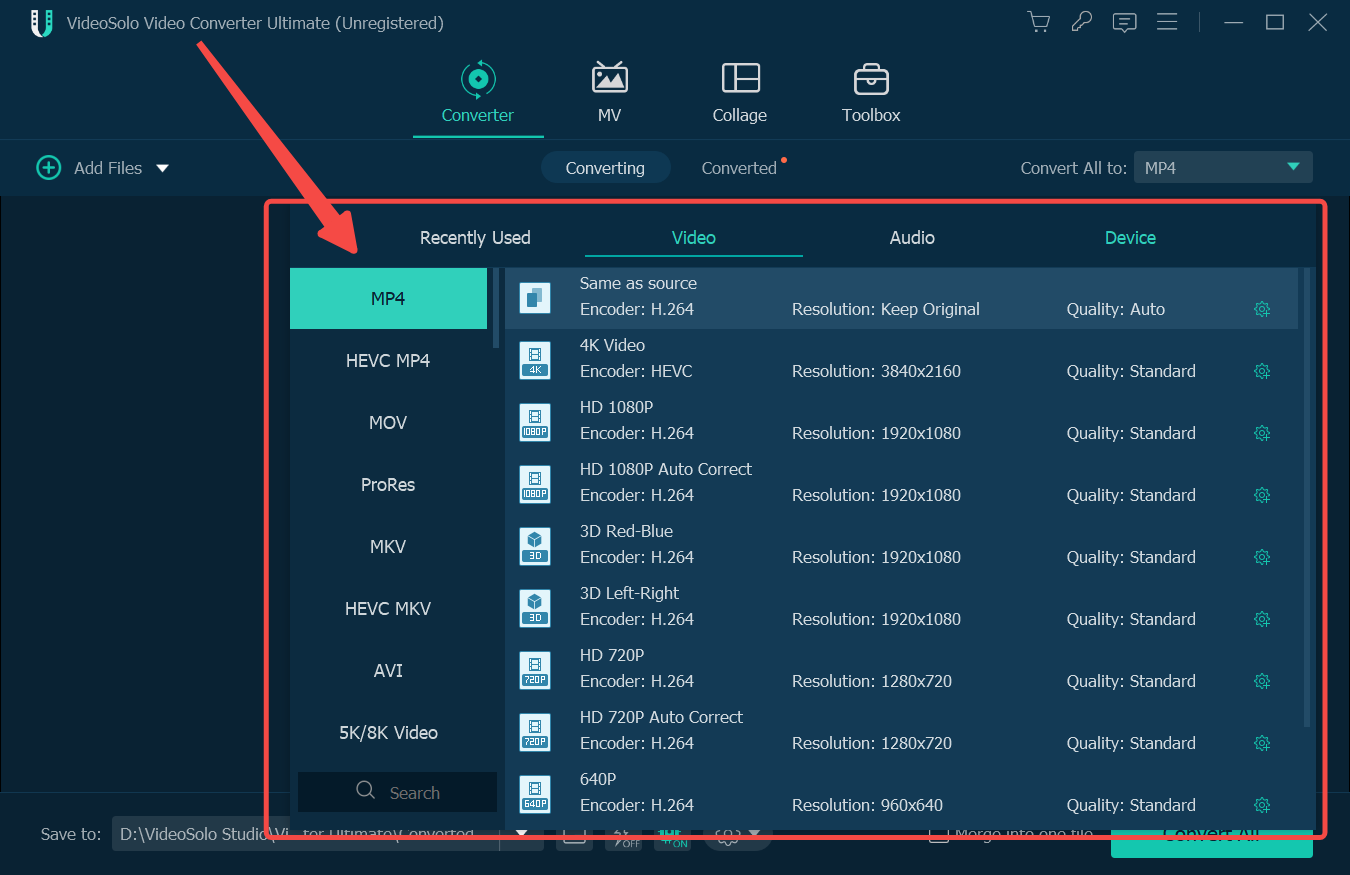Click the VideoSolo app logo
The image size is (1350, 875).
pyautogui.click(x=41, y=23)
